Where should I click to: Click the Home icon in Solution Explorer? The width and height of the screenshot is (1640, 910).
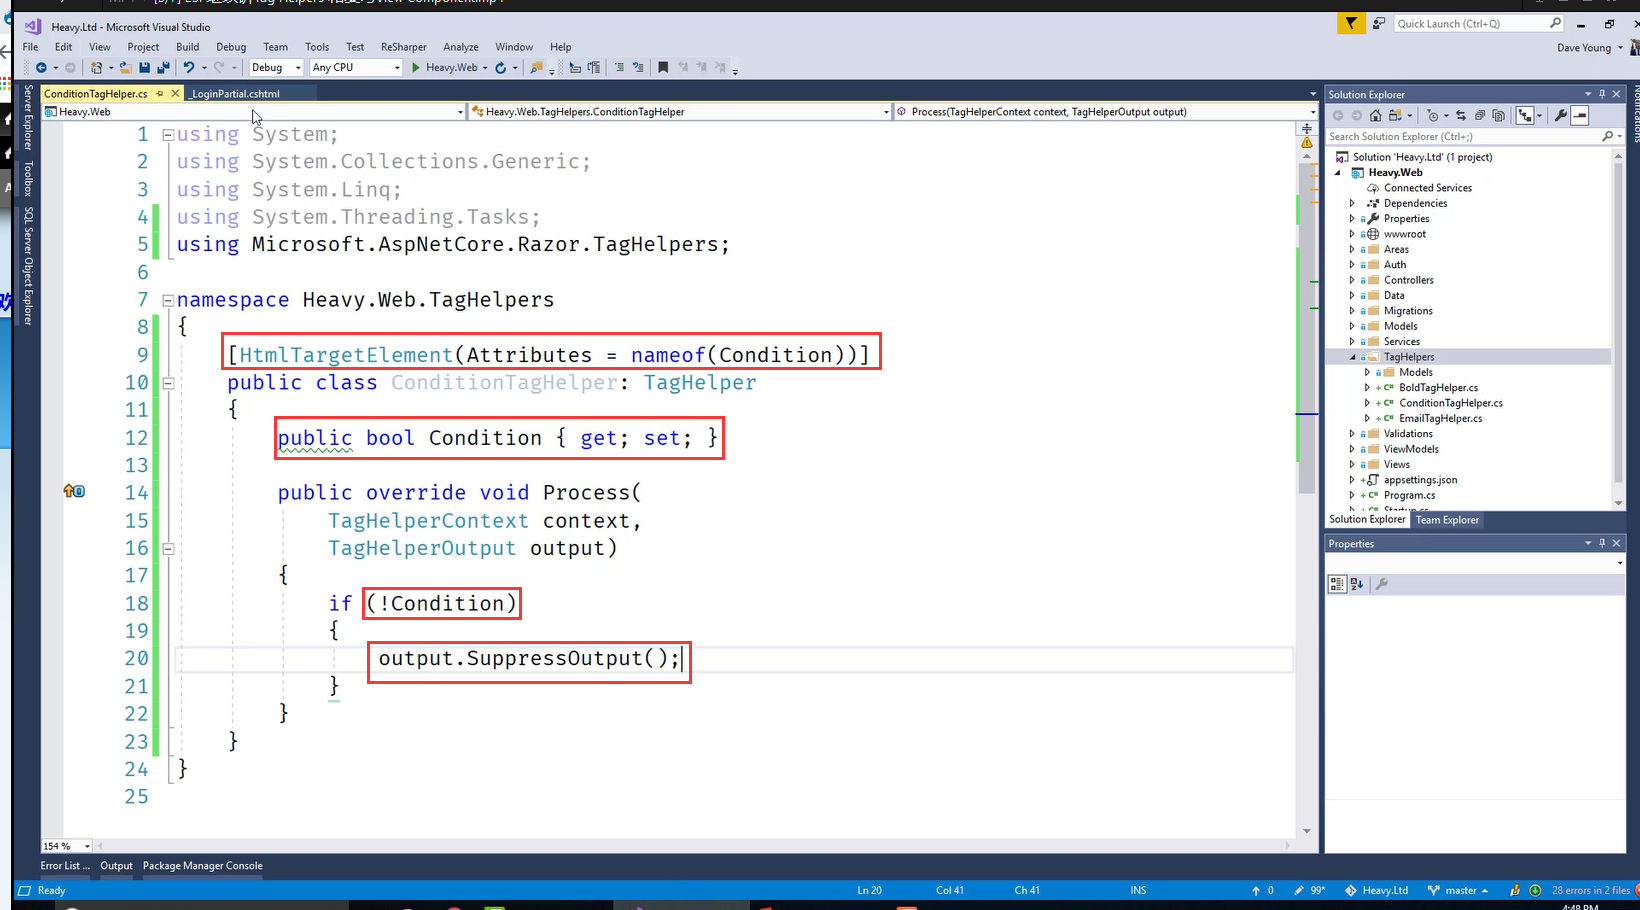coord(1375,115)
